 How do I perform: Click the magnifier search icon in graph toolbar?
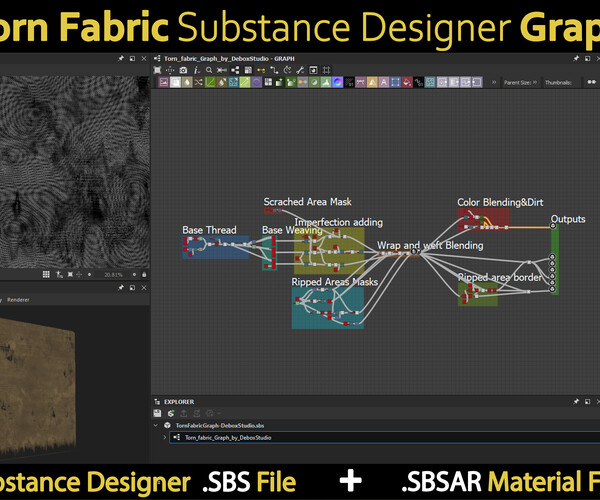click(x=209, y=70)
